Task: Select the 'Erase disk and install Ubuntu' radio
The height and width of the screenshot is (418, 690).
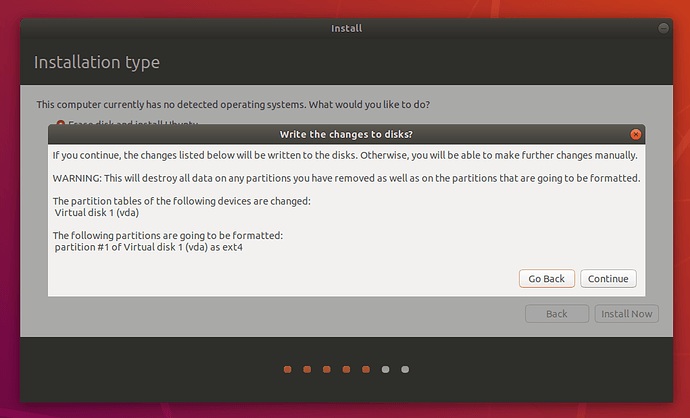Action: (x=61, y=125)
